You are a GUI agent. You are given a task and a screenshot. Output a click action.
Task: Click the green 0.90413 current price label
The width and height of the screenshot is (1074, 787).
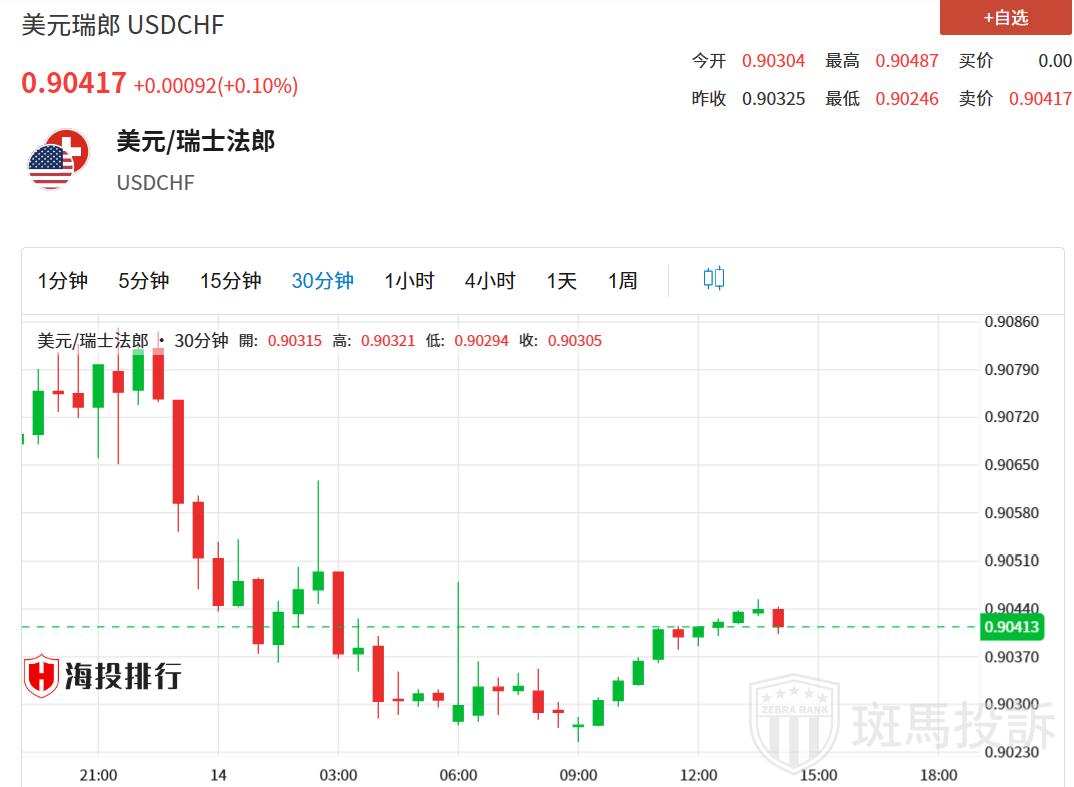pyautogui.click(x=1012, y=627)
